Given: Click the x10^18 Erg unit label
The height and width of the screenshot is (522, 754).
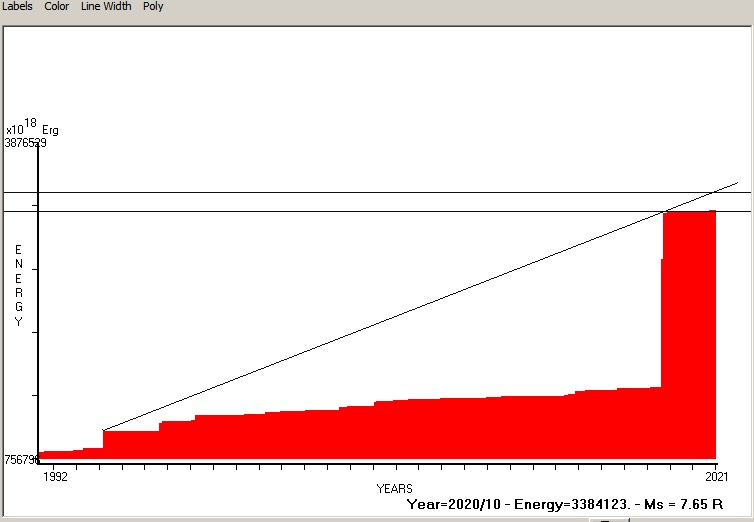Looking at the screenshot, I should click(x=32, y=129).
